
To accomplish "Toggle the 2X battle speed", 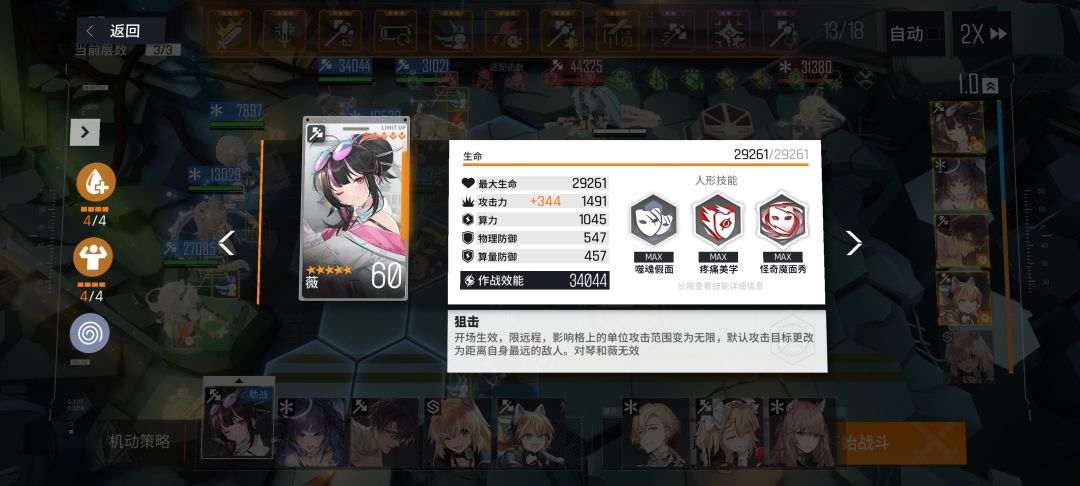I will (982, 34).
